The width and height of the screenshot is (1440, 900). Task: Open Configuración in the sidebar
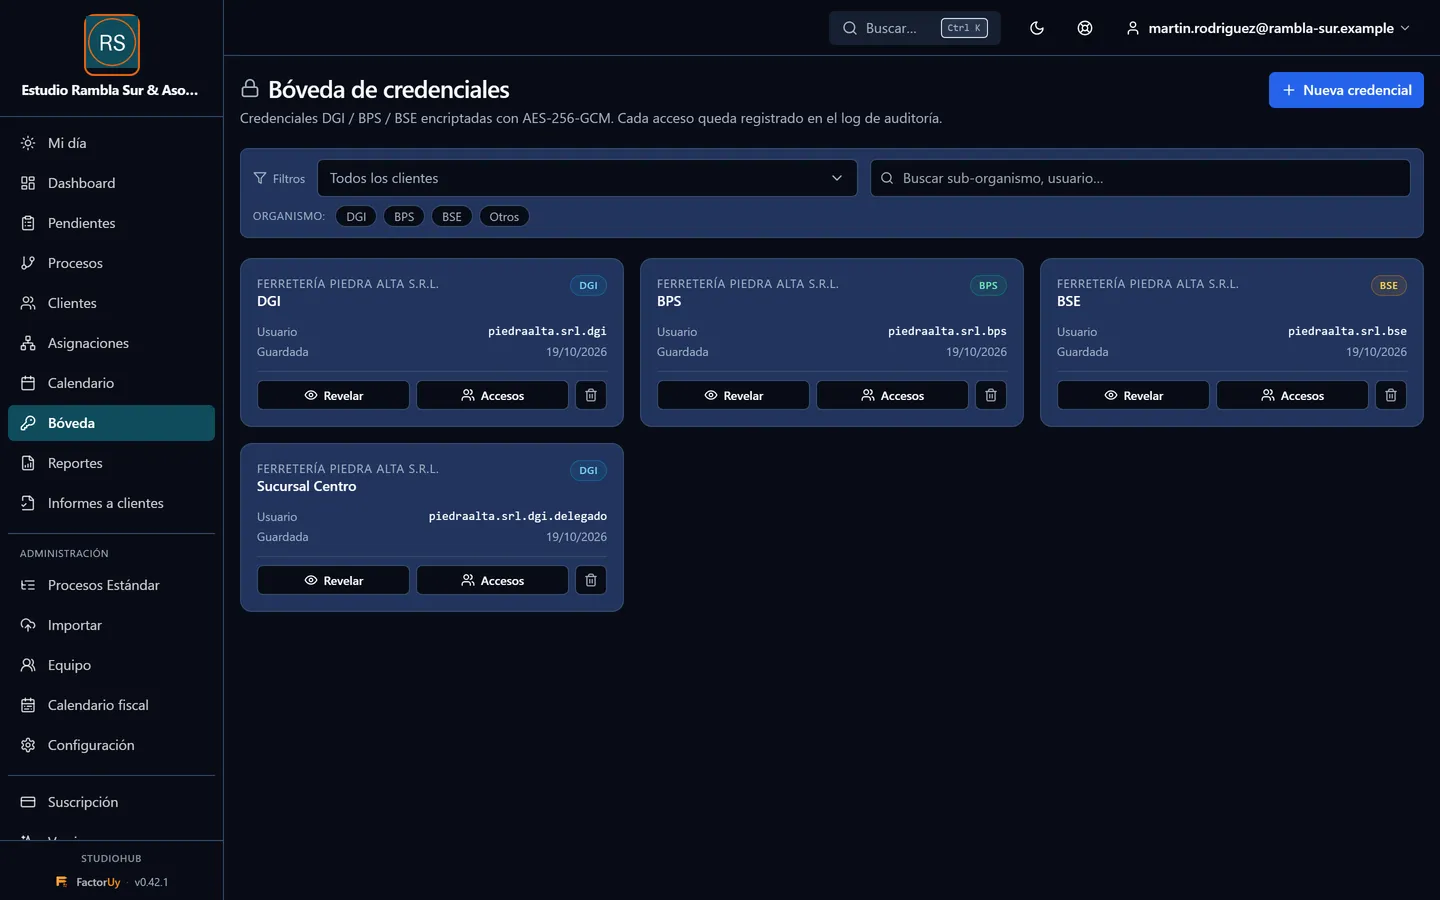111,745
